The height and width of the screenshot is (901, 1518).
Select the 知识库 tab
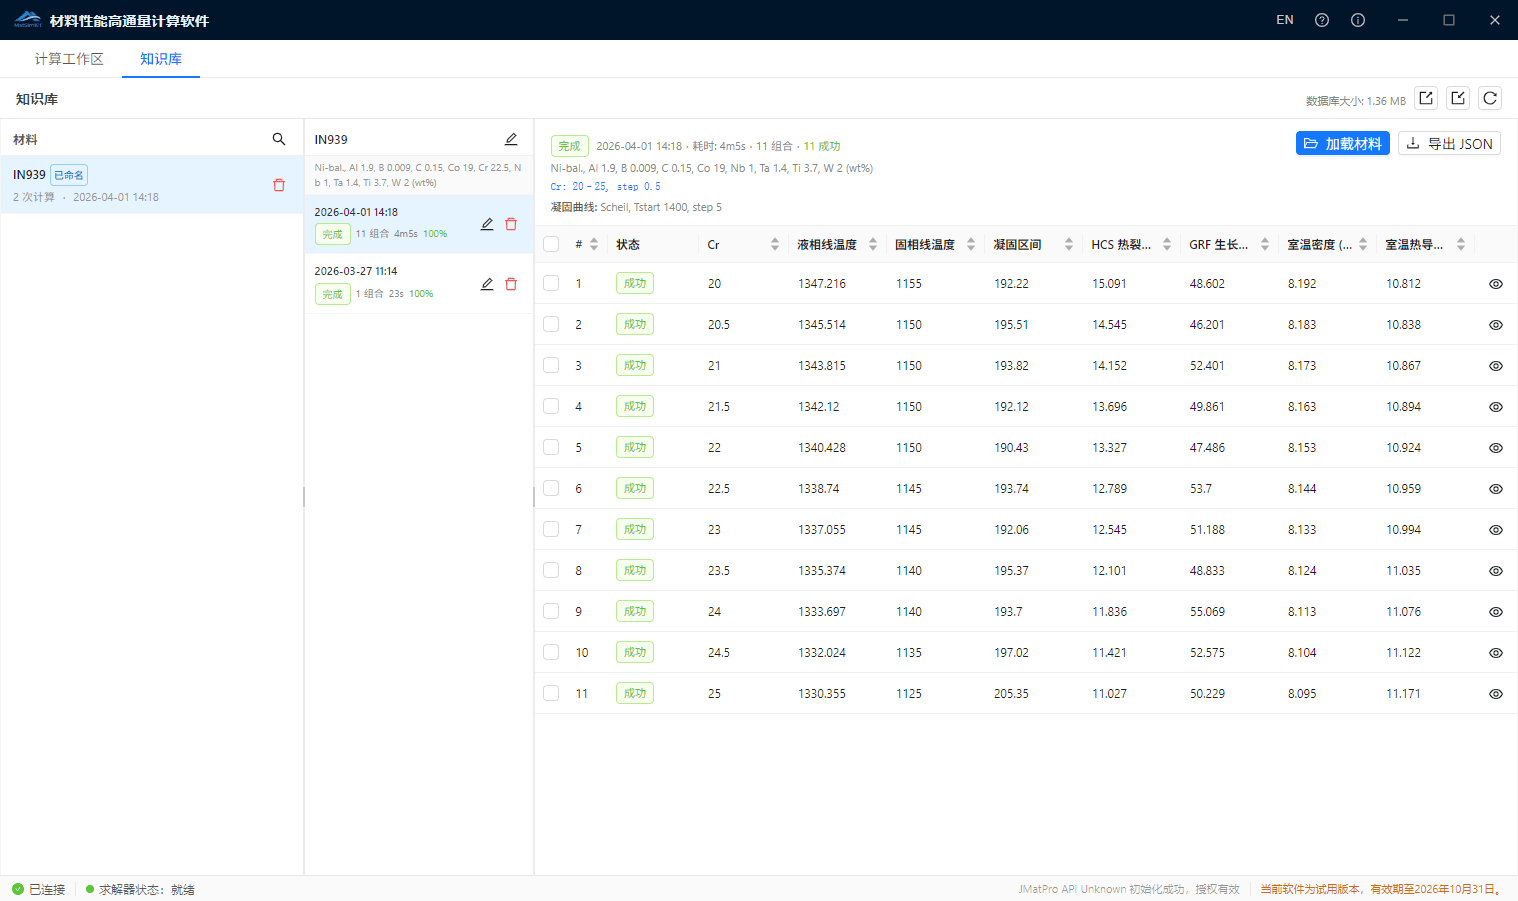click(x=161, y=59)
